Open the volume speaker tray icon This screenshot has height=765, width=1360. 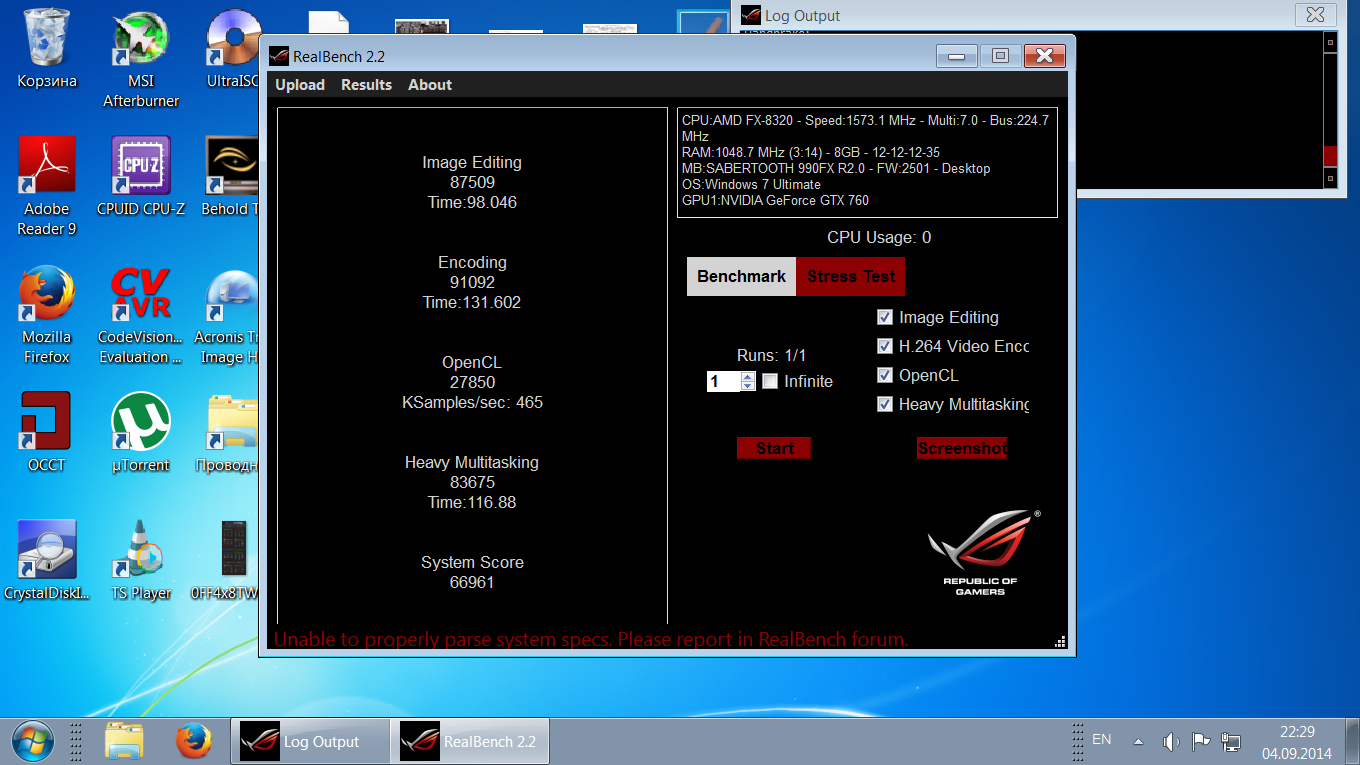pyautogui.click(x=1171, y=742)
